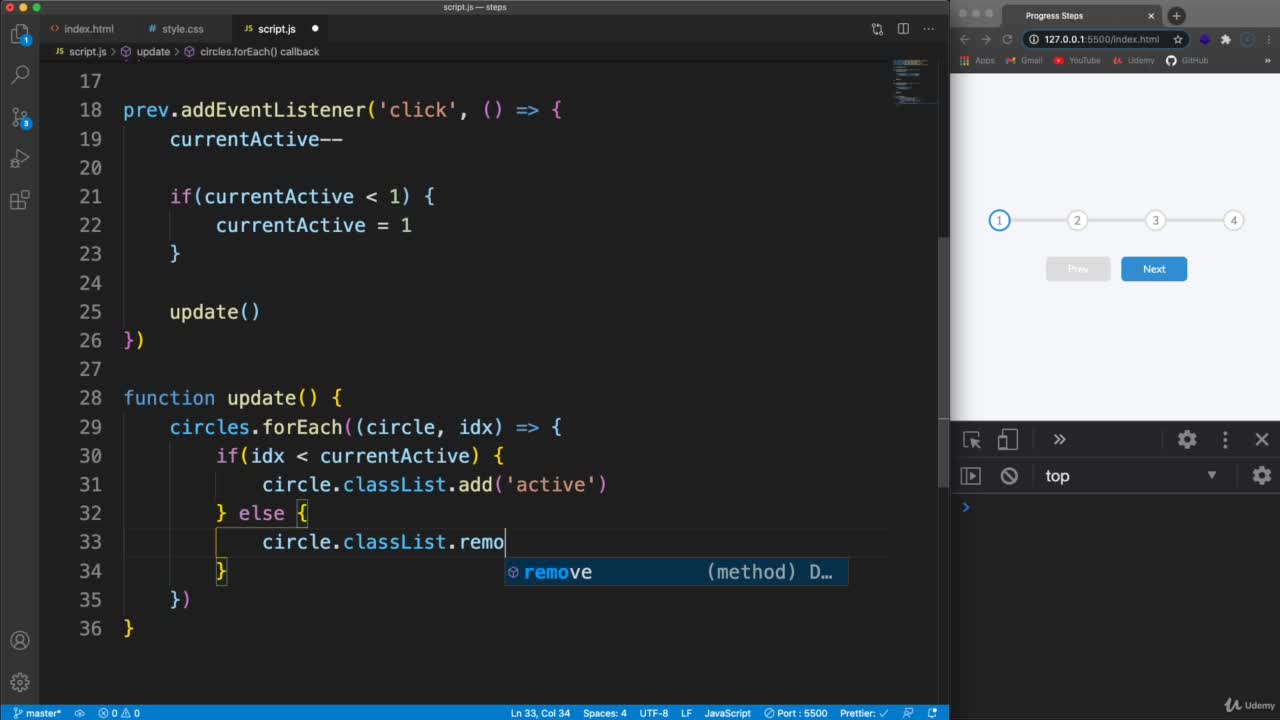Open a new Chrome tab
Screen dimensions: 1280x720
[1177, 15]
